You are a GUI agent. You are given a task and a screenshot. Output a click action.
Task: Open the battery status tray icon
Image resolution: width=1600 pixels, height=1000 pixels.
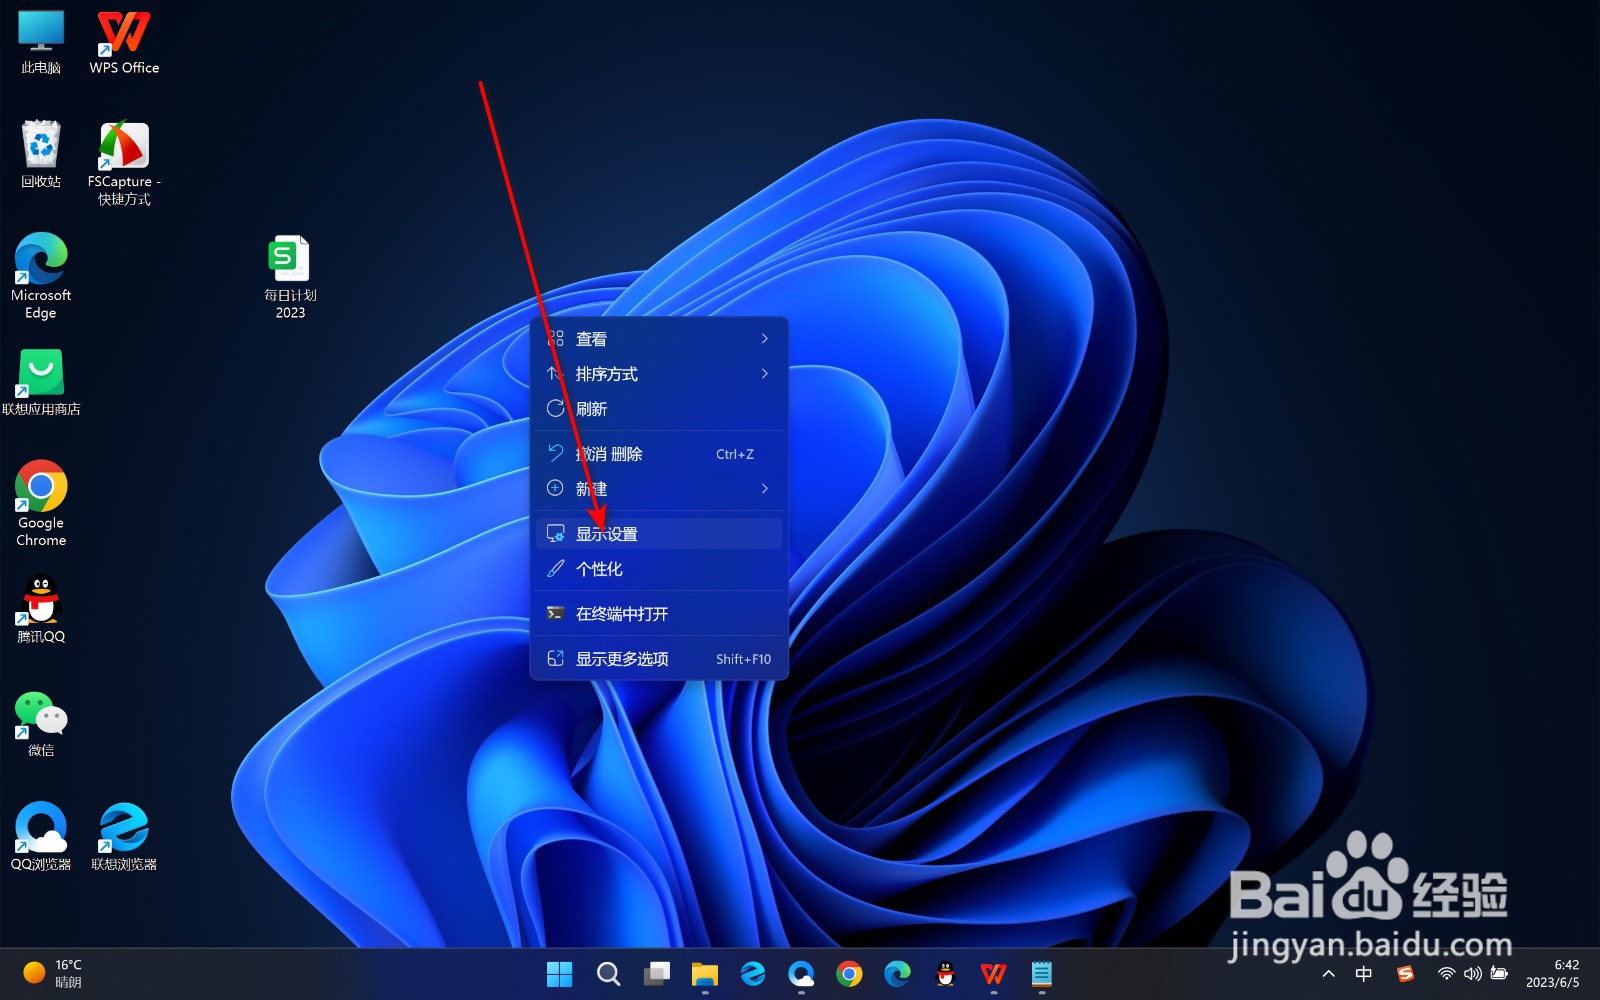tap(1499, 974)
